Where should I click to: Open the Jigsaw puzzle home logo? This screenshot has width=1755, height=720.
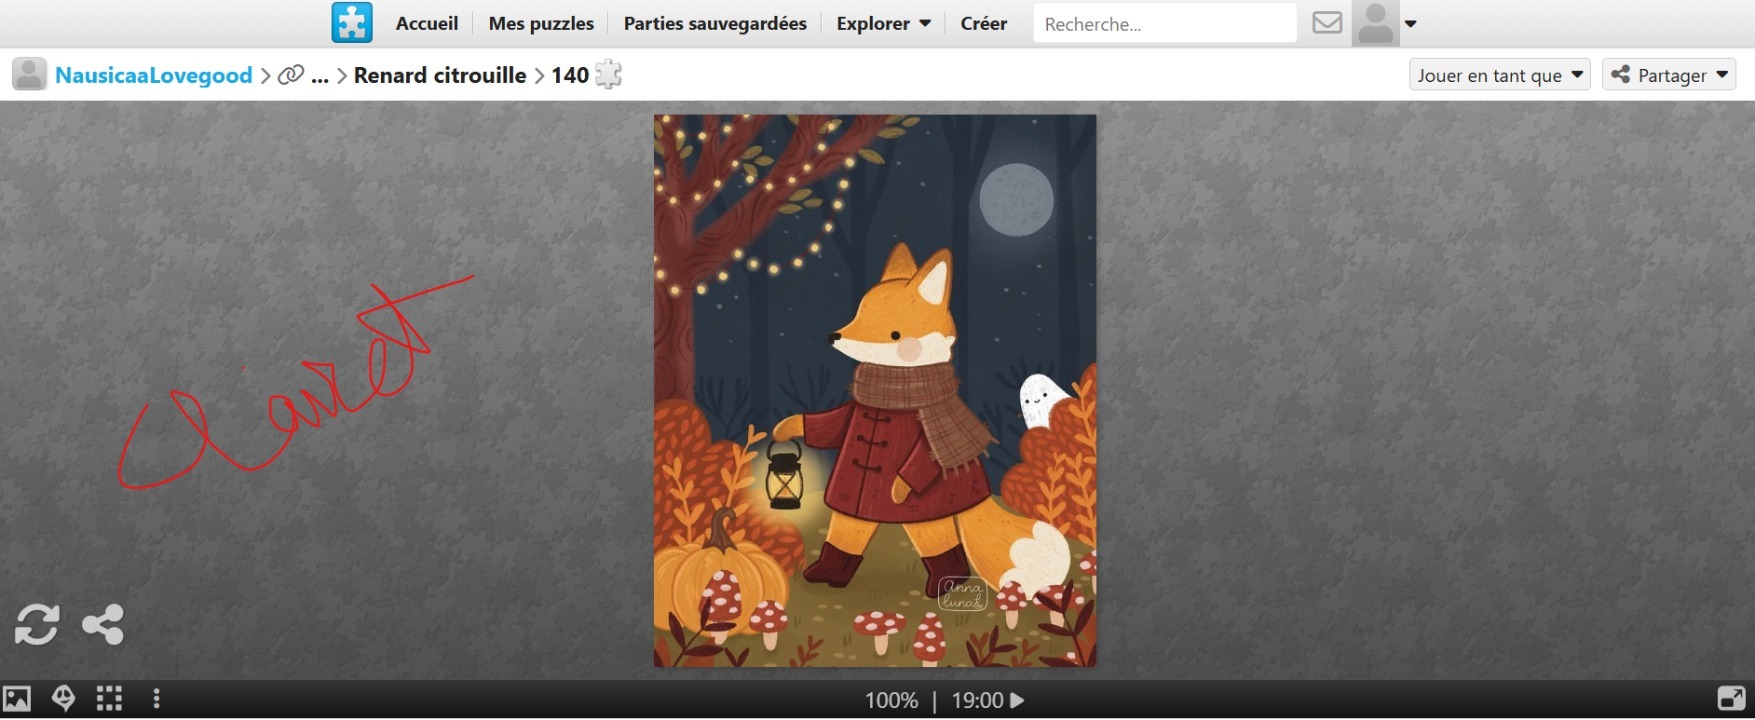352,23
